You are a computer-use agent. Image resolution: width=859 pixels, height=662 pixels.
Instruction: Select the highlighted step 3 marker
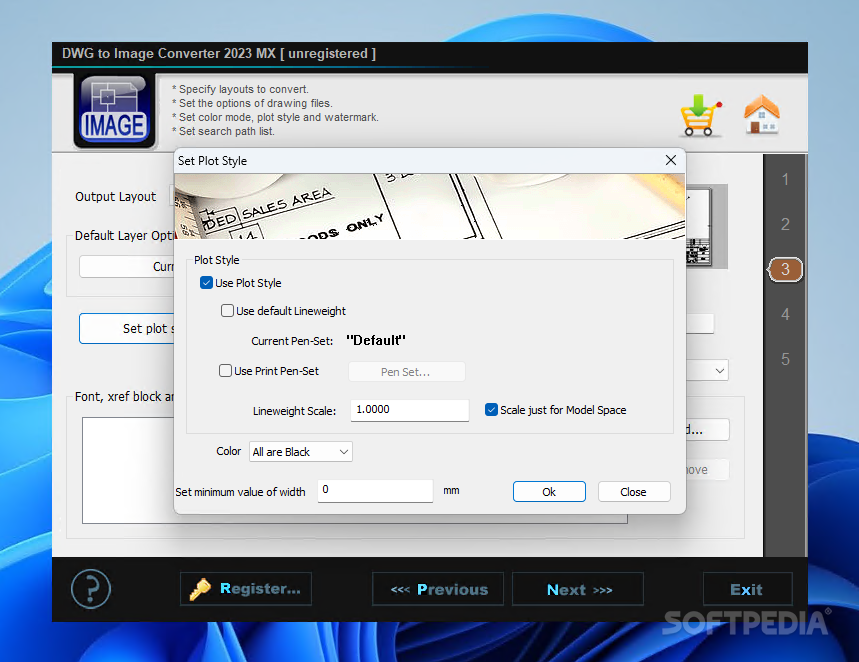785,269
